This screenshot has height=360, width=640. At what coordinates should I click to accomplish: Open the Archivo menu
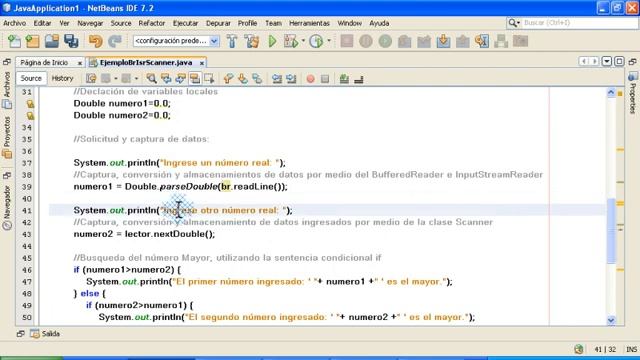point(14,23)
